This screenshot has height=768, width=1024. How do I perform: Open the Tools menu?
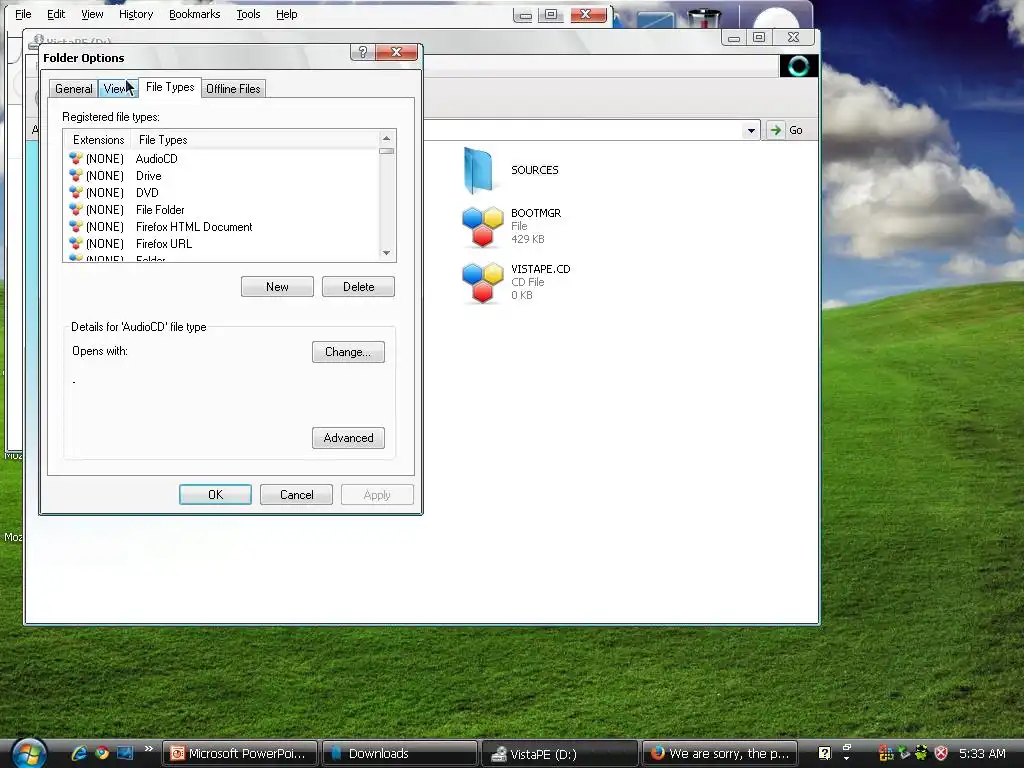[x=248, y=14]
